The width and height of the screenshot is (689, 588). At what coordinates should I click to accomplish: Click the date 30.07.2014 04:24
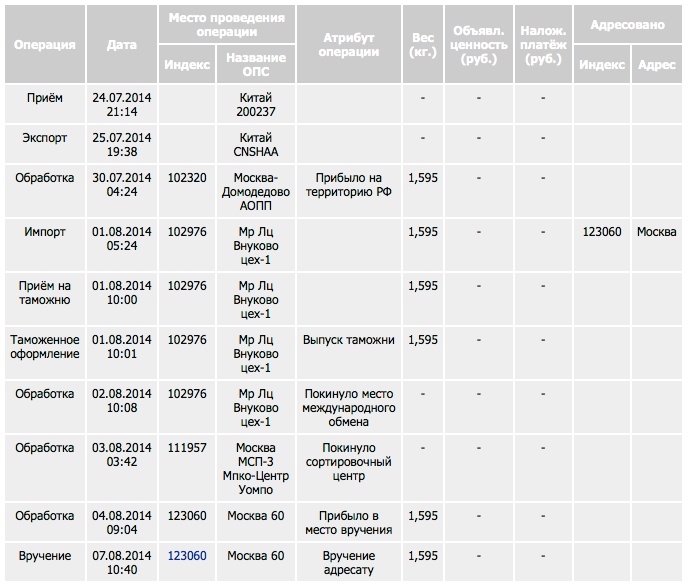pos(122,185)
